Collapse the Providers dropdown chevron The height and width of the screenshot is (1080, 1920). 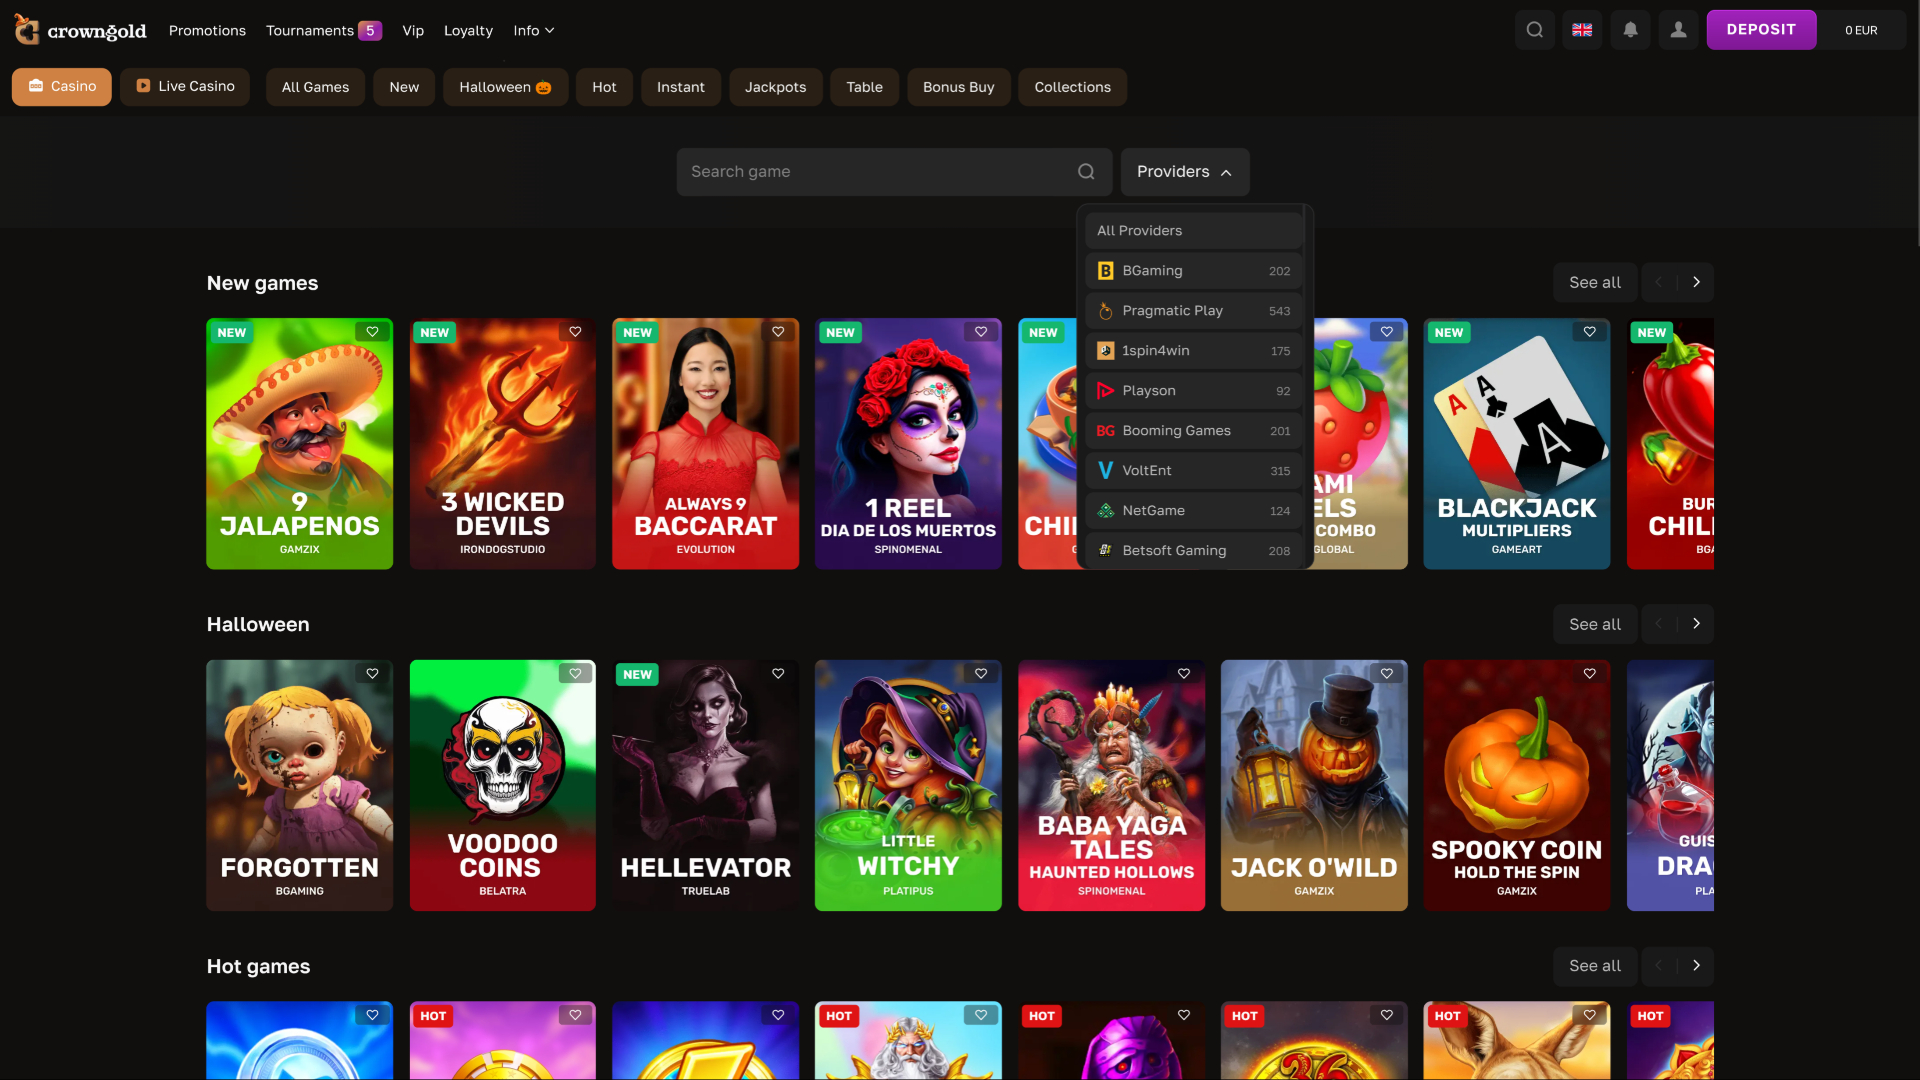coord(1227,171)
